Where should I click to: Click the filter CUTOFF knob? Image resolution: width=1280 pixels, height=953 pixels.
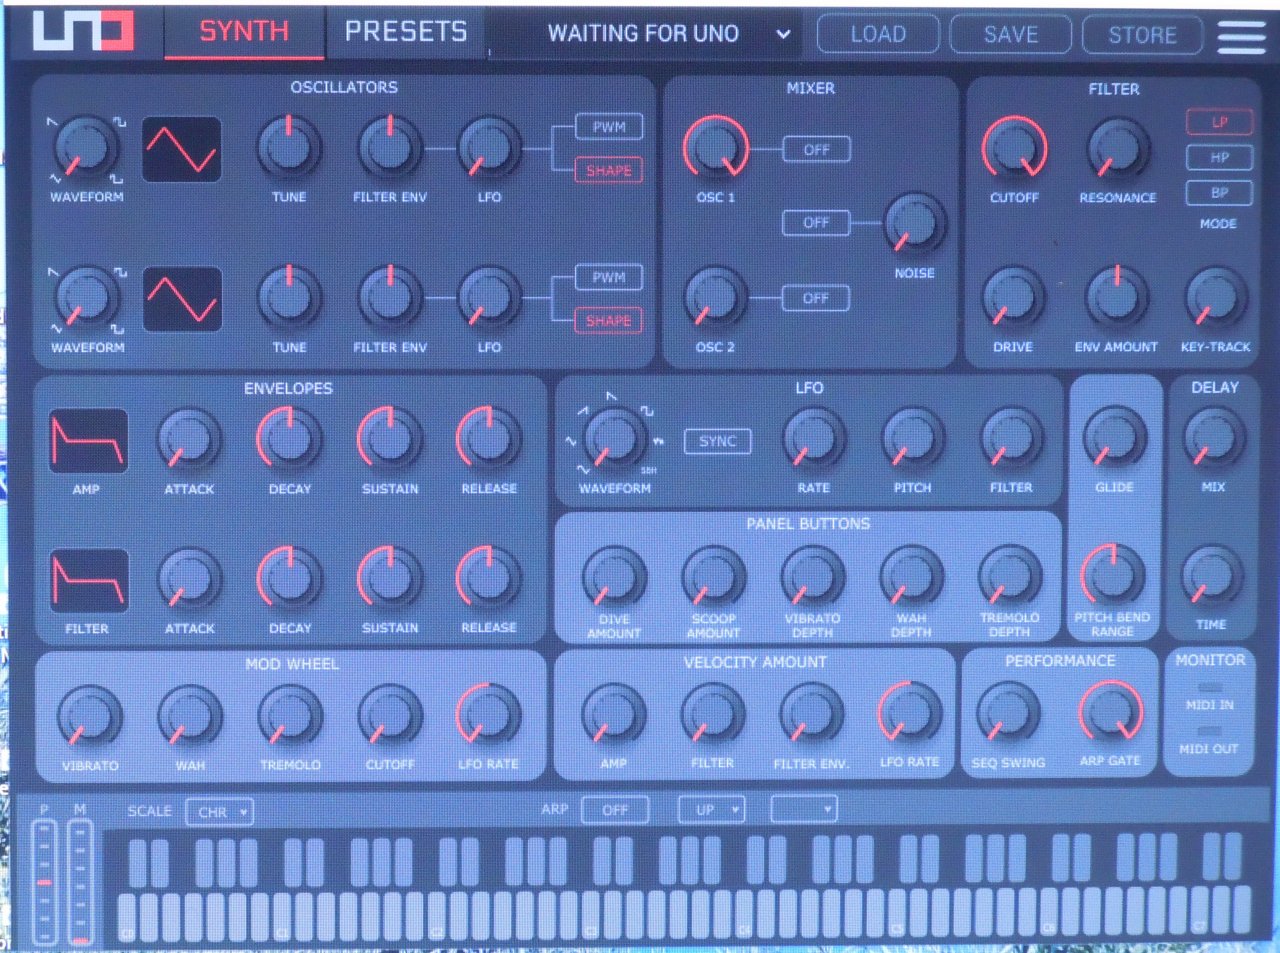click(x=1014, y=148)
